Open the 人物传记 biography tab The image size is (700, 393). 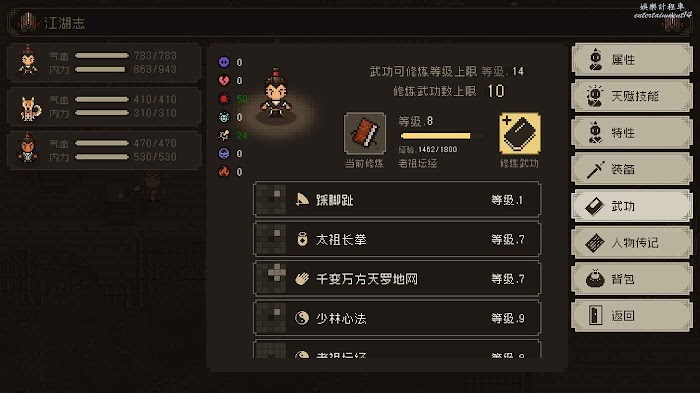point(632,242)
